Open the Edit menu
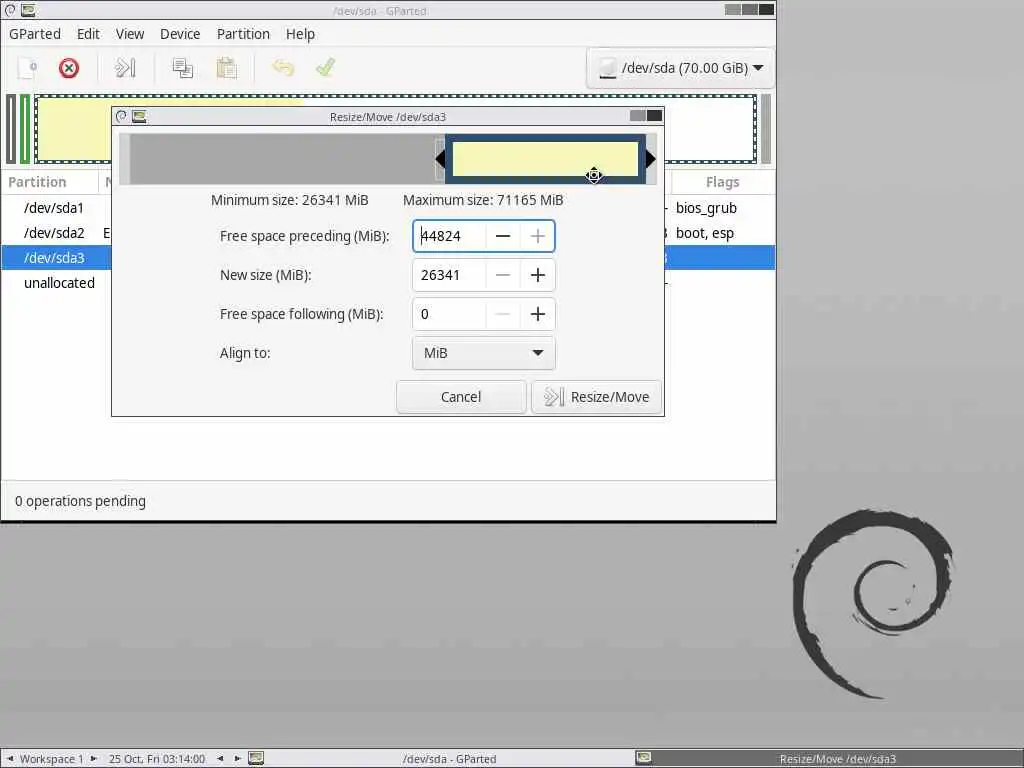This screenshot has width=1024, height=768. click(88, 34)
